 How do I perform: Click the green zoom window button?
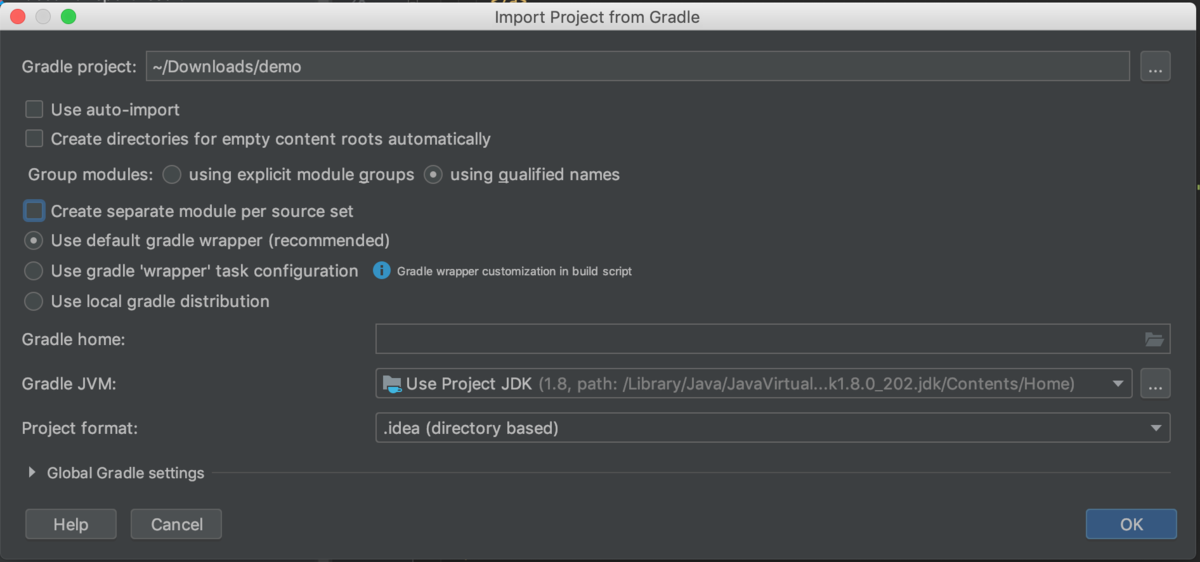[68, 17]
